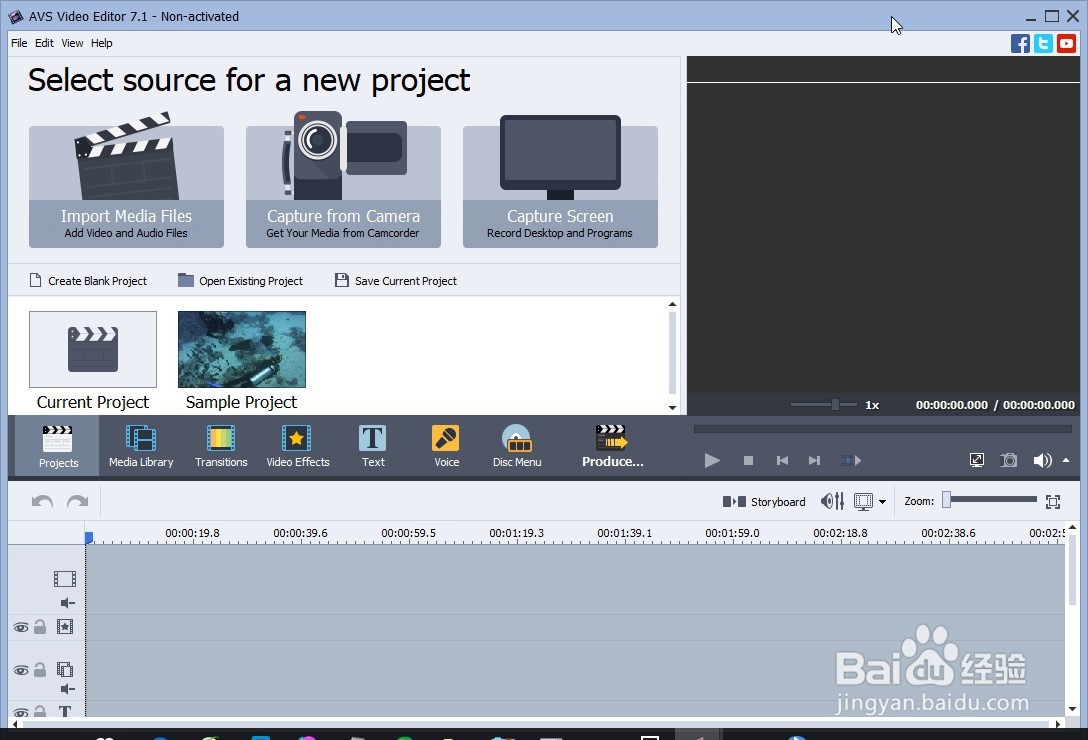Viewport: 1088px width, 740px height.
Task: Create Blank Project
Action: pos(88,280)
